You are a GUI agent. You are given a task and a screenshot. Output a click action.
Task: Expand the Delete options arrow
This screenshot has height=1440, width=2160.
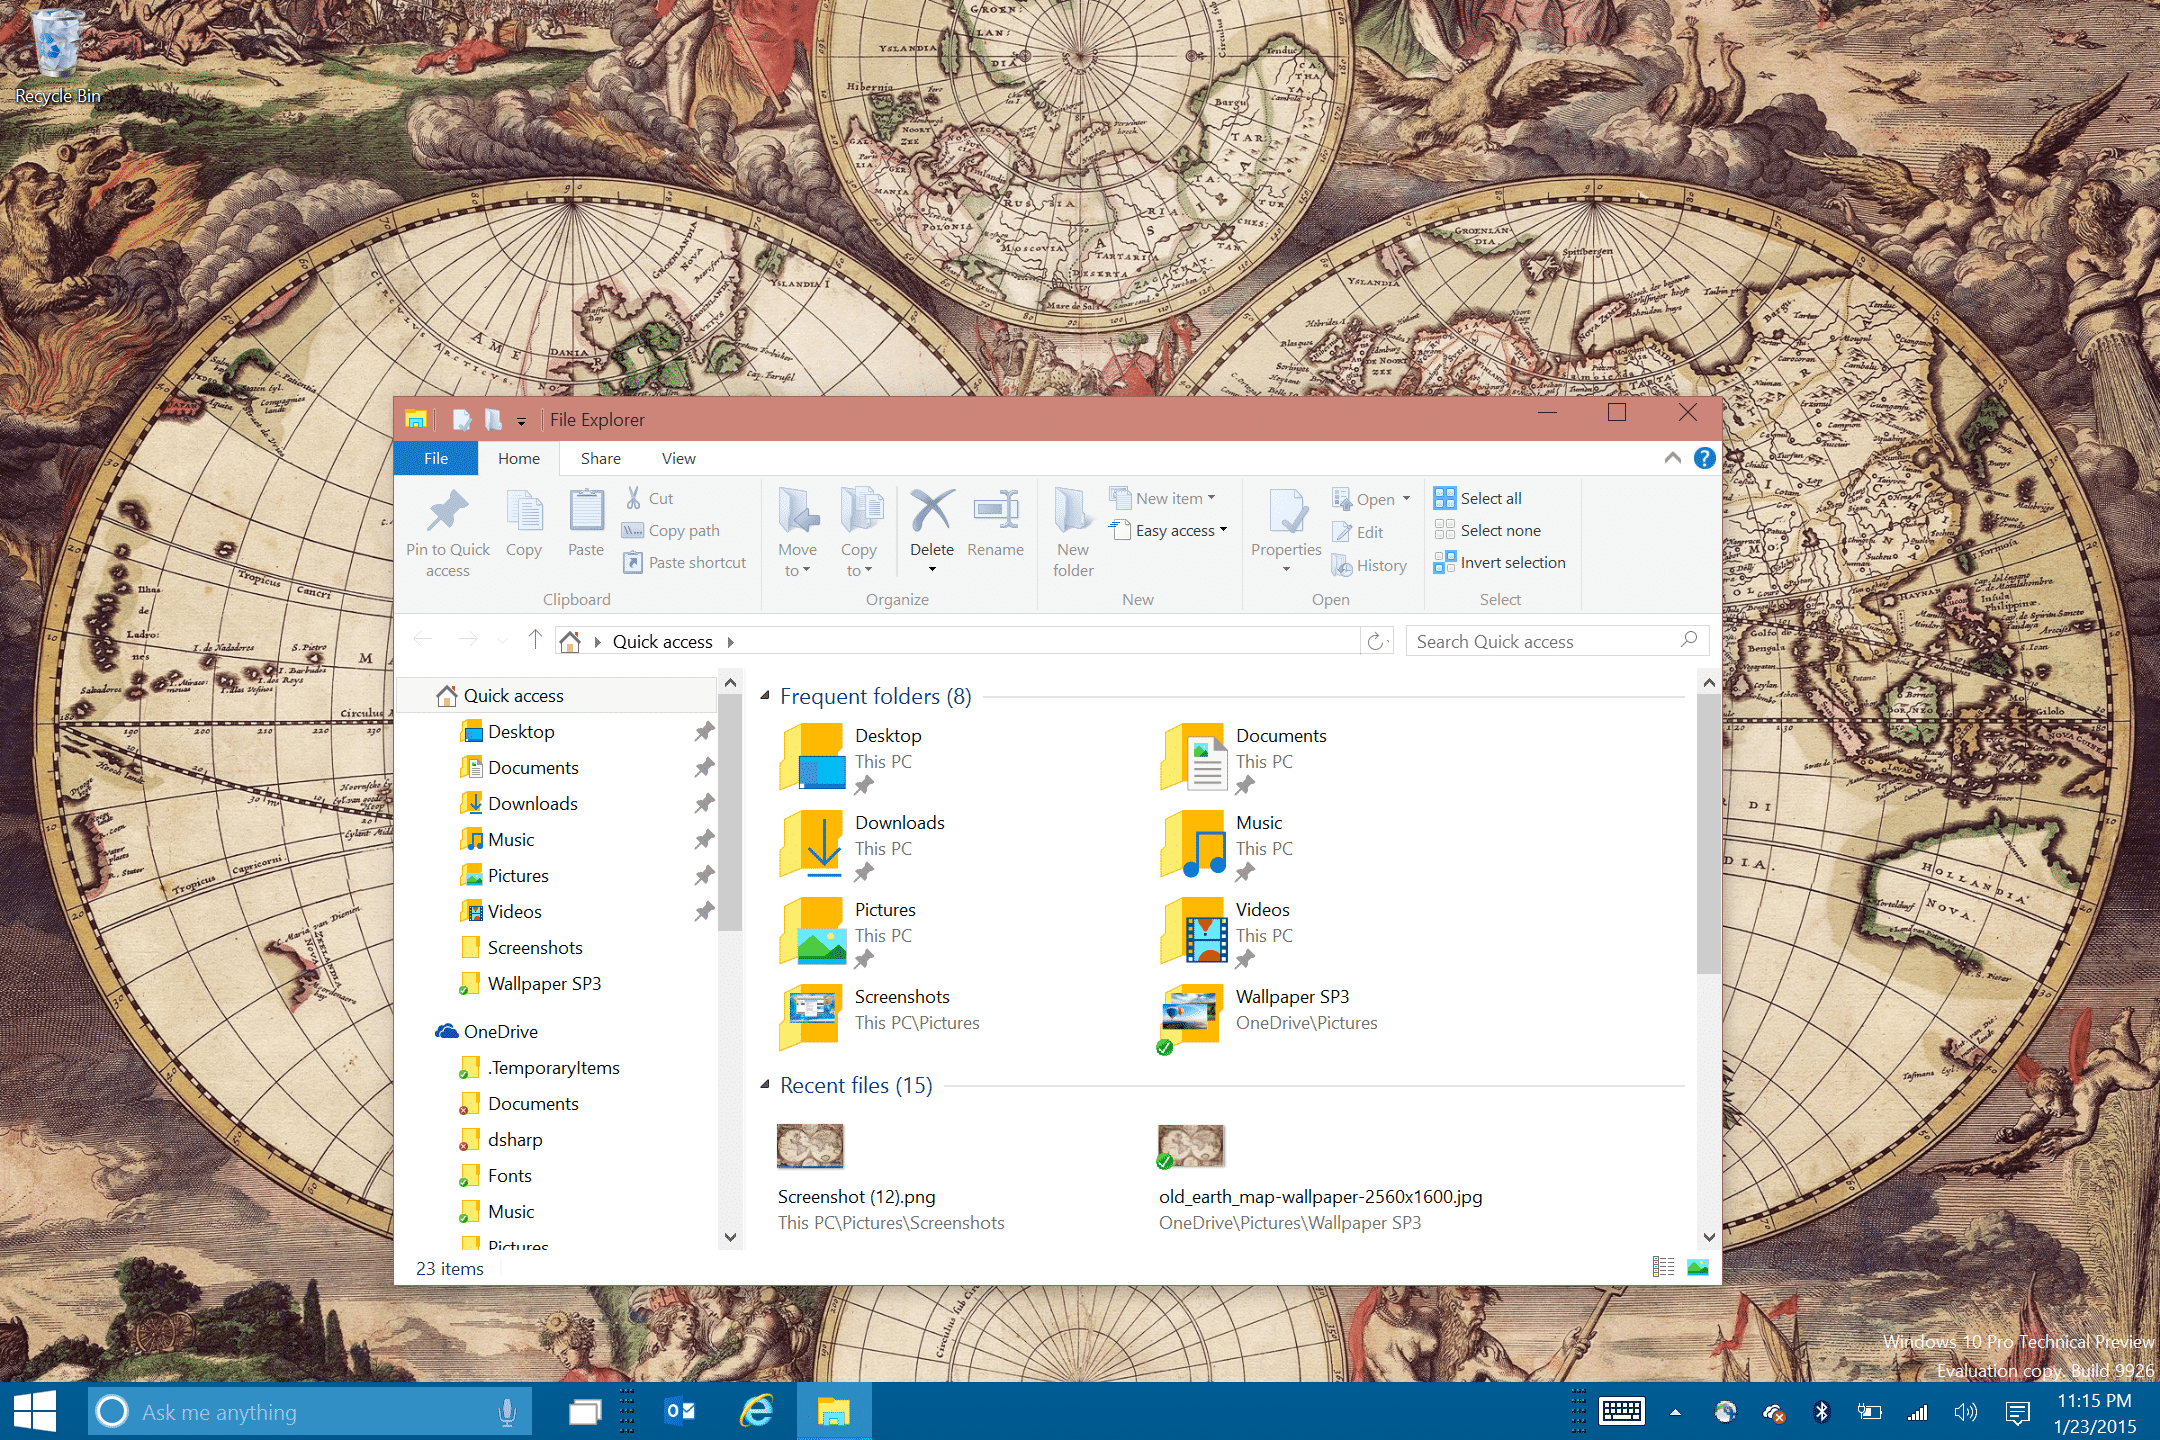932,570
